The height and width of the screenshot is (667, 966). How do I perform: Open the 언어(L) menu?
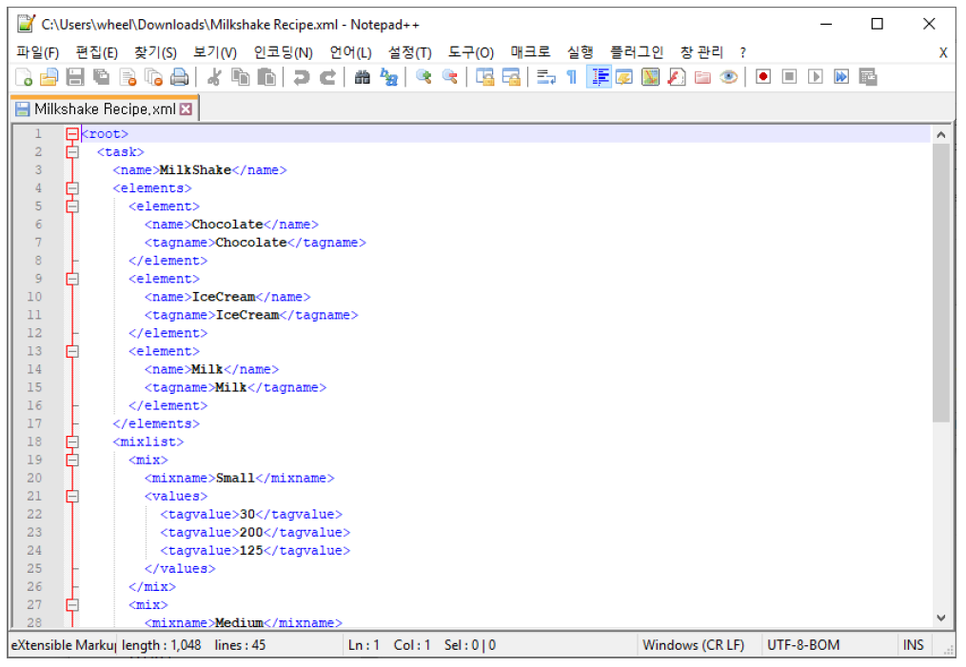click(351, 52)
